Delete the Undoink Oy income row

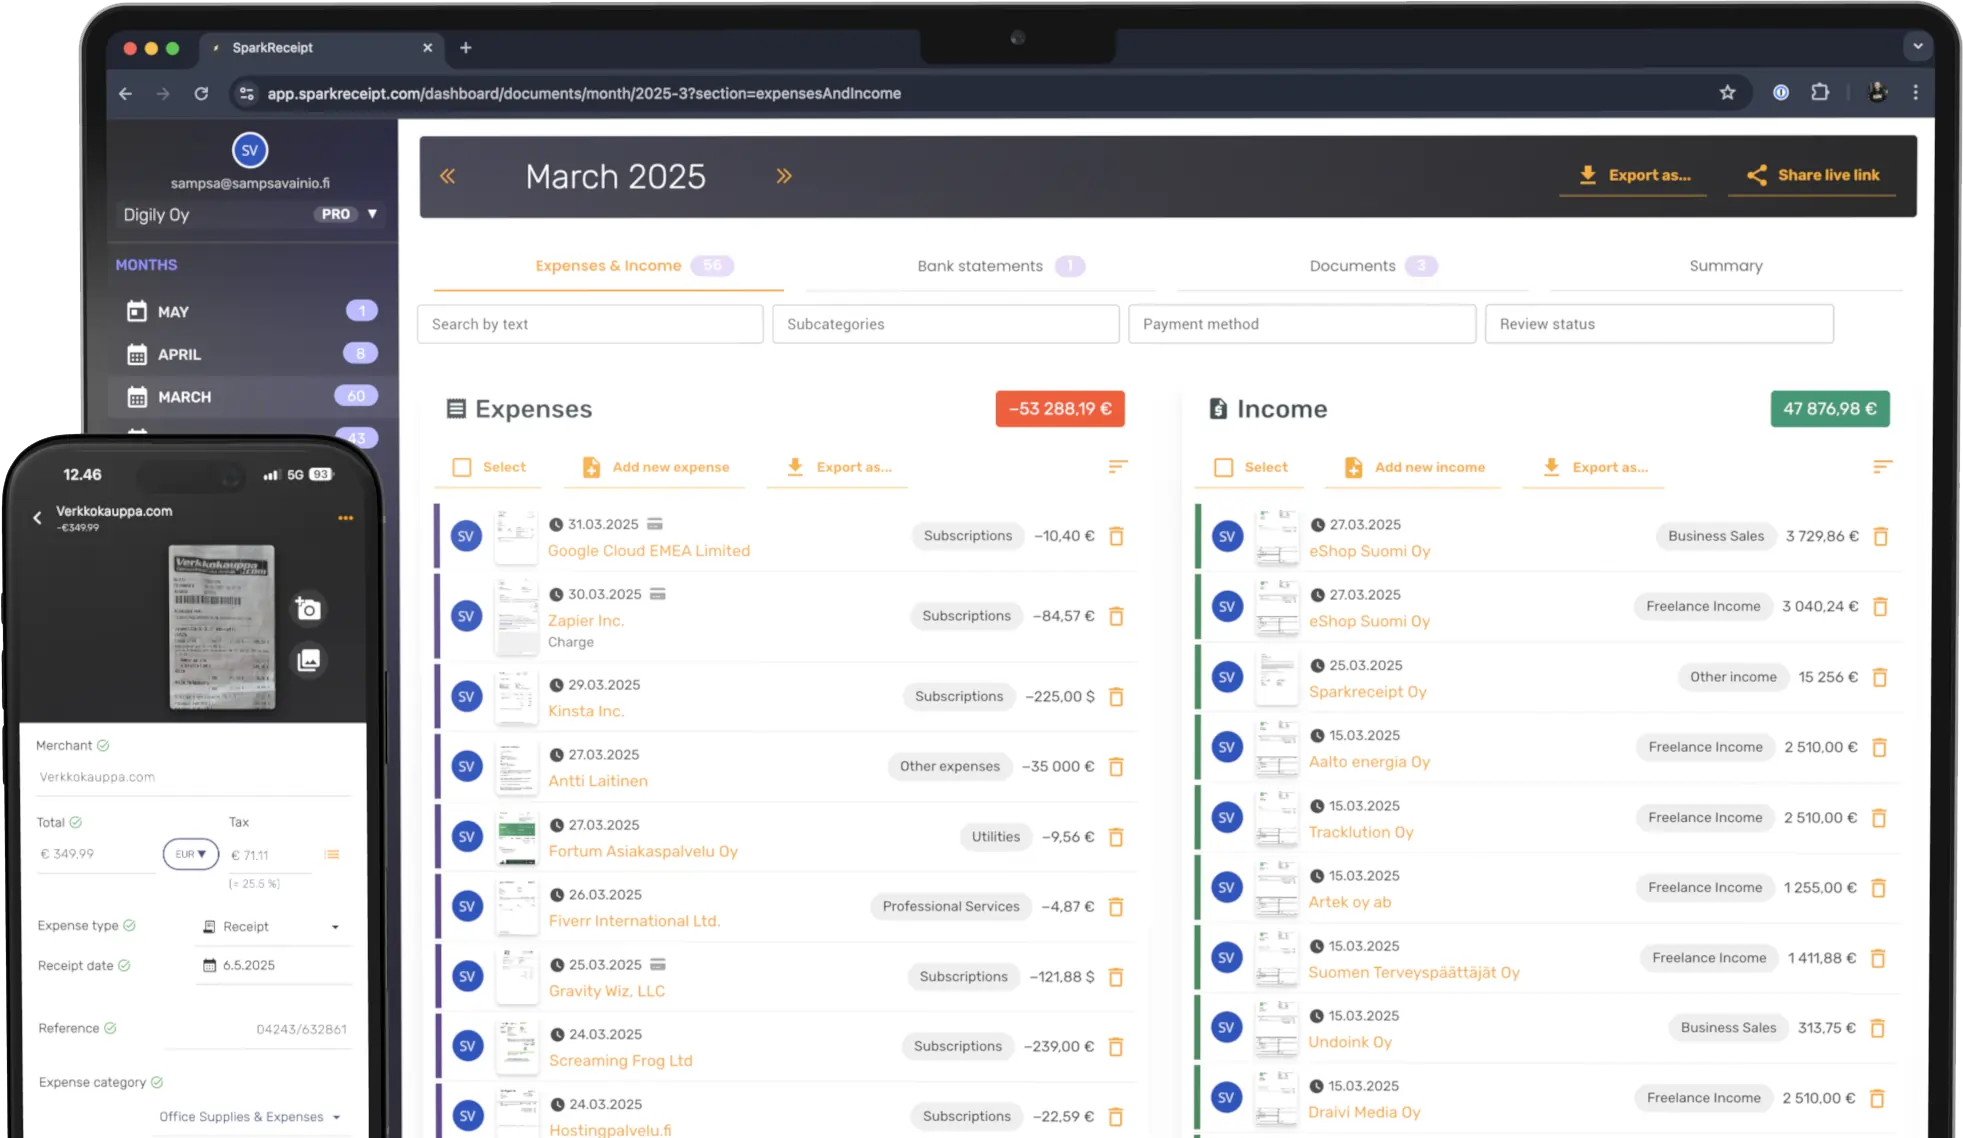point(1878,1028)
